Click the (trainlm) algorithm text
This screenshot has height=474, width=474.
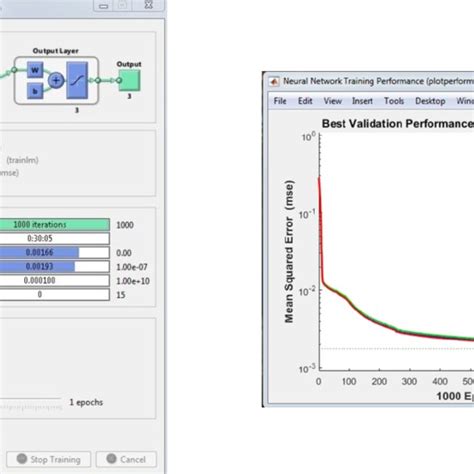(x=22, y=160)
